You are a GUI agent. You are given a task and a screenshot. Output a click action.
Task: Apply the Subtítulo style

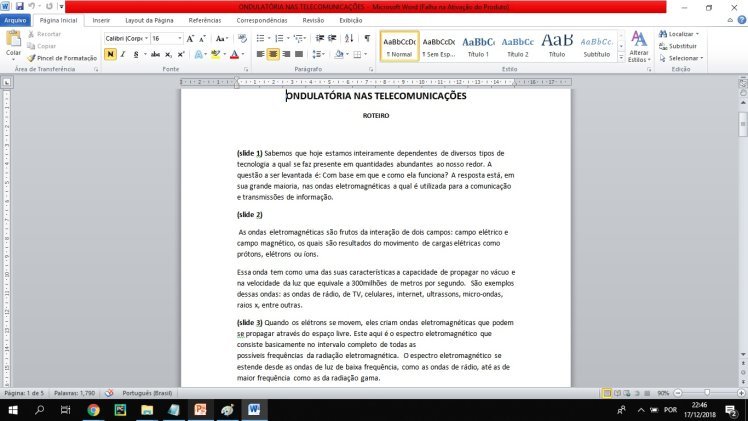pyautogui.click(x=597, y=46)
